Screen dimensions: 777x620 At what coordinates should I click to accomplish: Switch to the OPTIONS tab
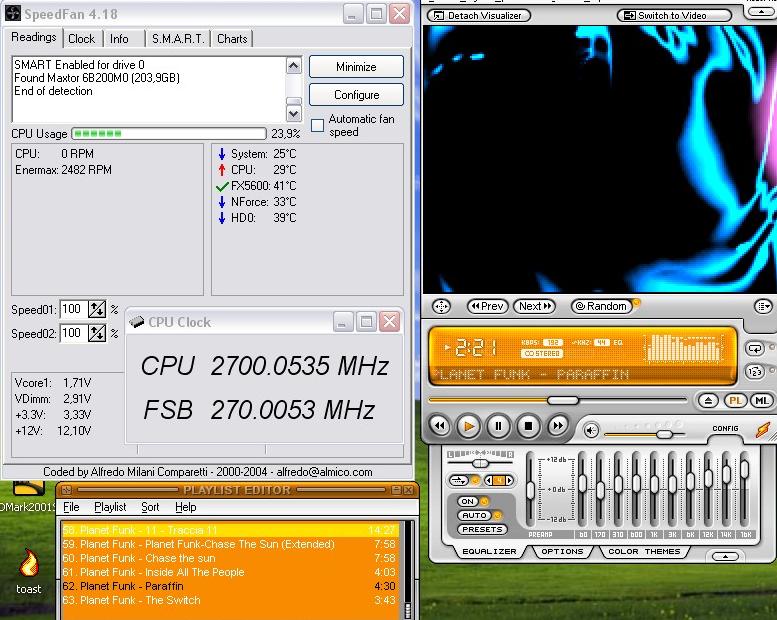562,552
